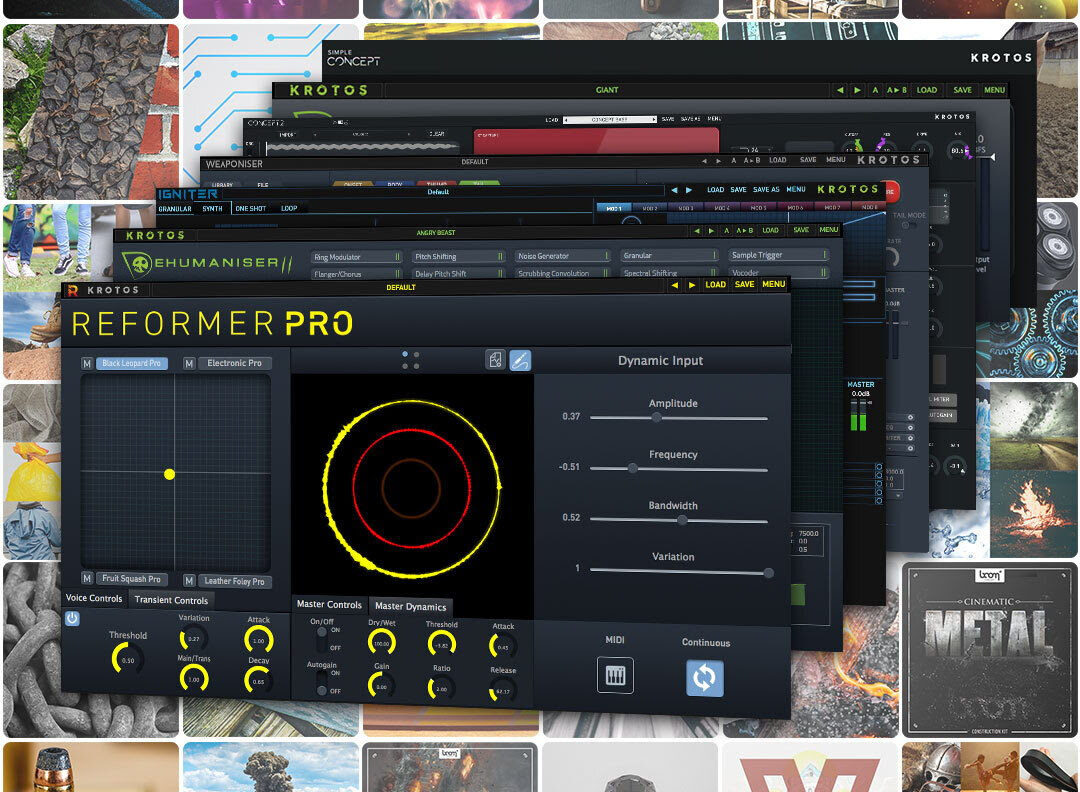Click the Gain knob
This screenshot has width=1080, height=792.
click(x=382, y=686)
